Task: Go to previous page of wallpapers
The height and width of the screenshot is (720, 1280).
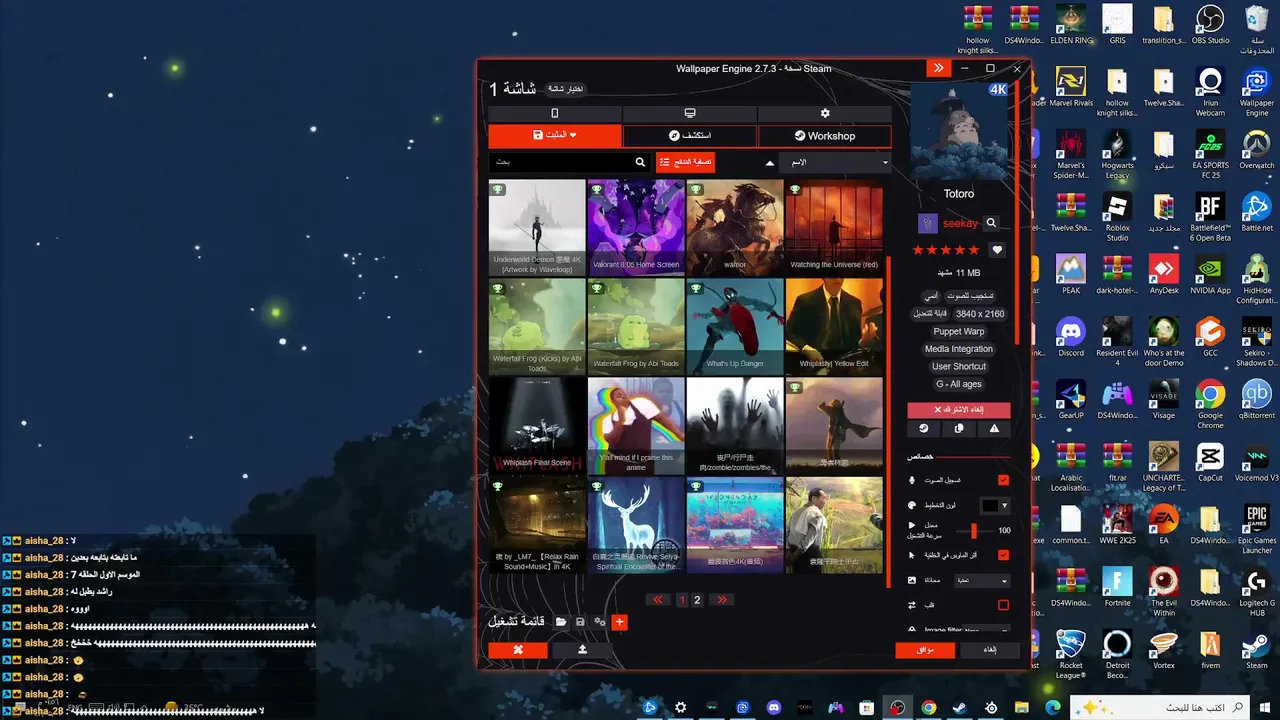Action: pos(657,600)
